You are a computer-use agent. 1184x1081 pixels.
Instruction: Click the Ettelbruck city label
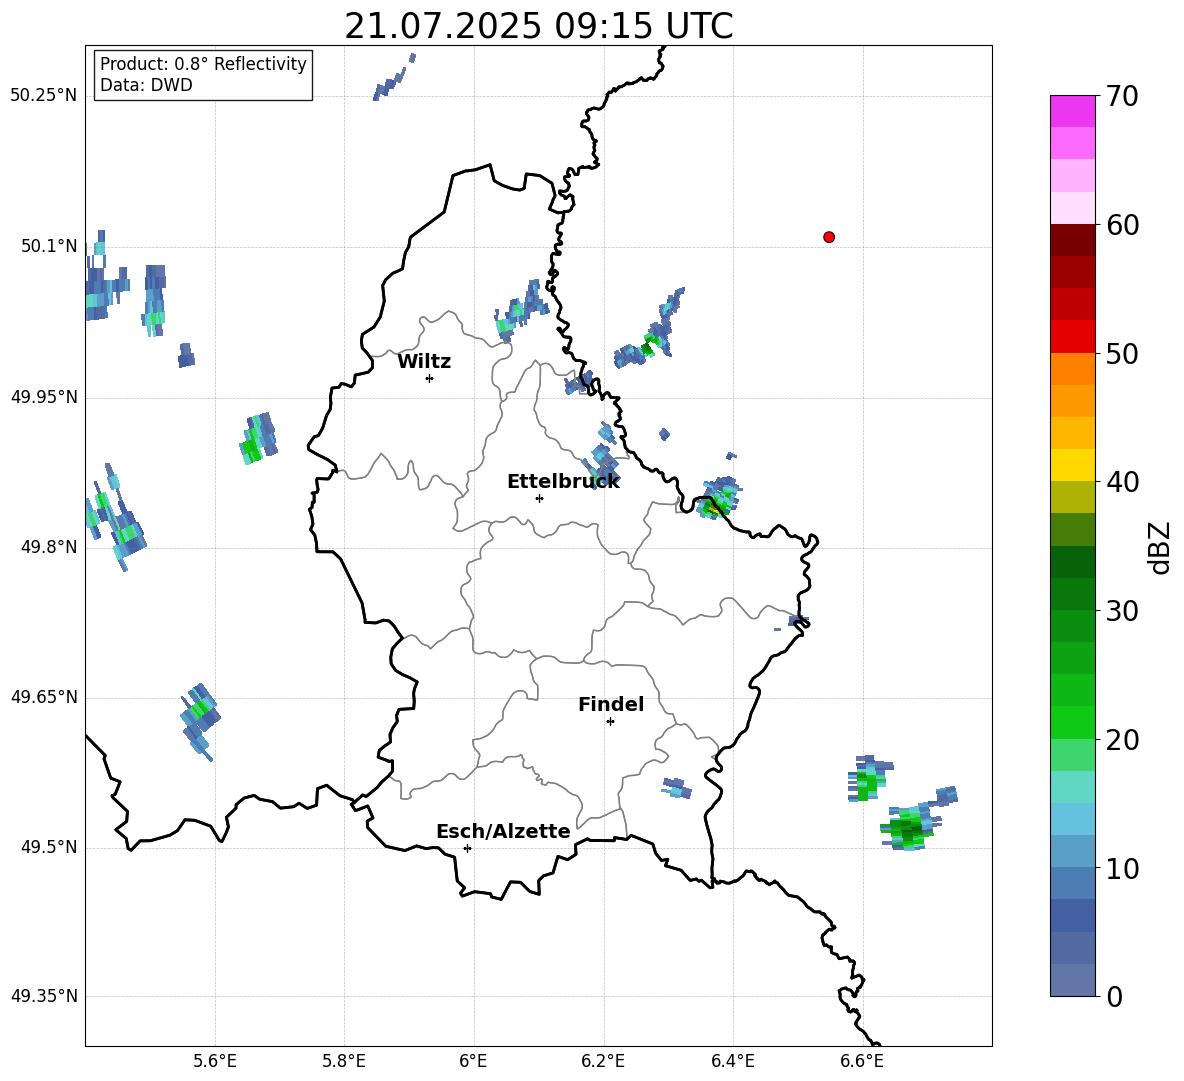pyautogui.click(x=563, y=481)
